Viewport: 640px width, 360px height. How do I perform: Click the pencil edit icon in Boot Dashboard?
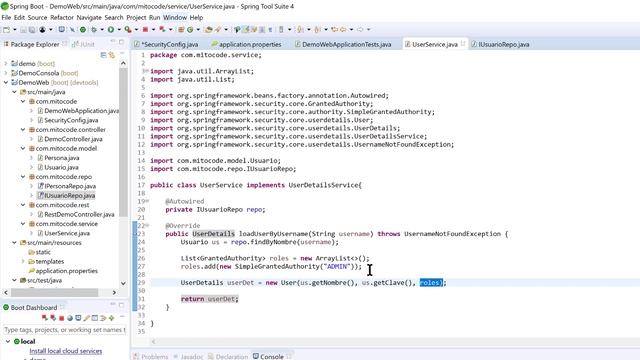click(86, 318)
